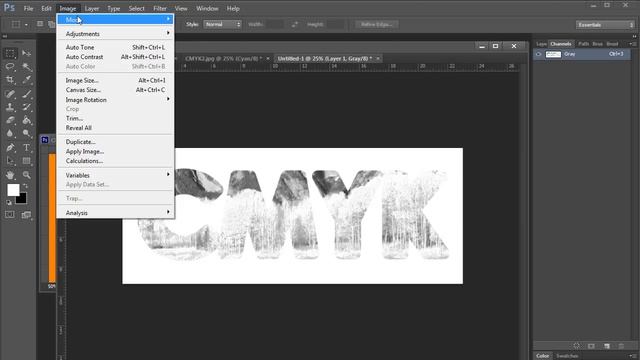Expand the Variables submenu
The image size is (640, 360).
[x=116, y=175]
